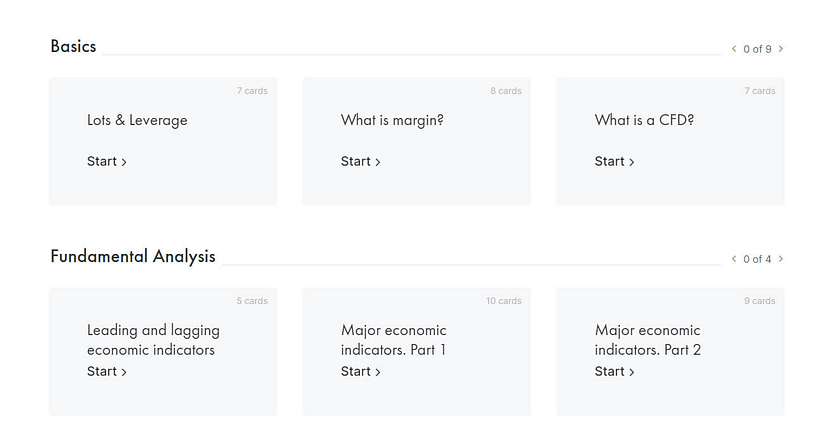Click the 0 of 9 page counter

tap(757, 49)
